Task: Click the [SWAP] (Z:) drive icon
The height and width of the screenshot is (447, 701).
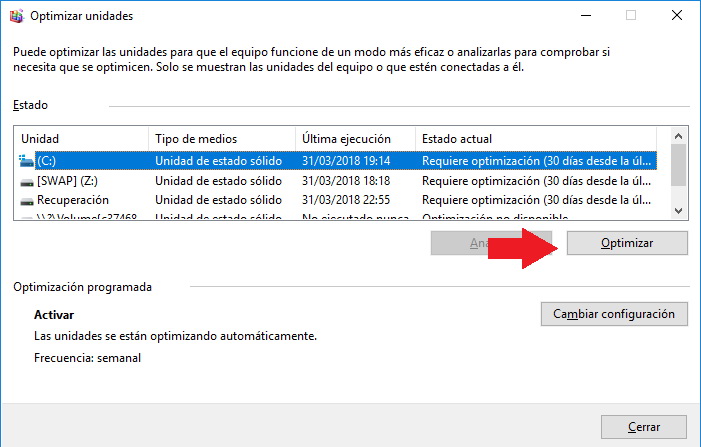Action: 27,181
